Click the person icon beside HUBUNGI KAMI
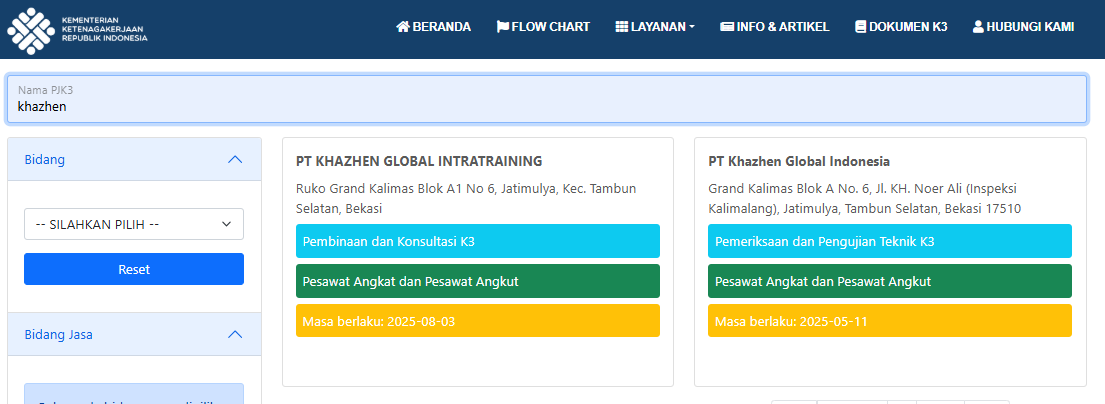Image resolution: width=1105 pixels, height=404 pixels. pyautogui.click(x=978, y=27)
